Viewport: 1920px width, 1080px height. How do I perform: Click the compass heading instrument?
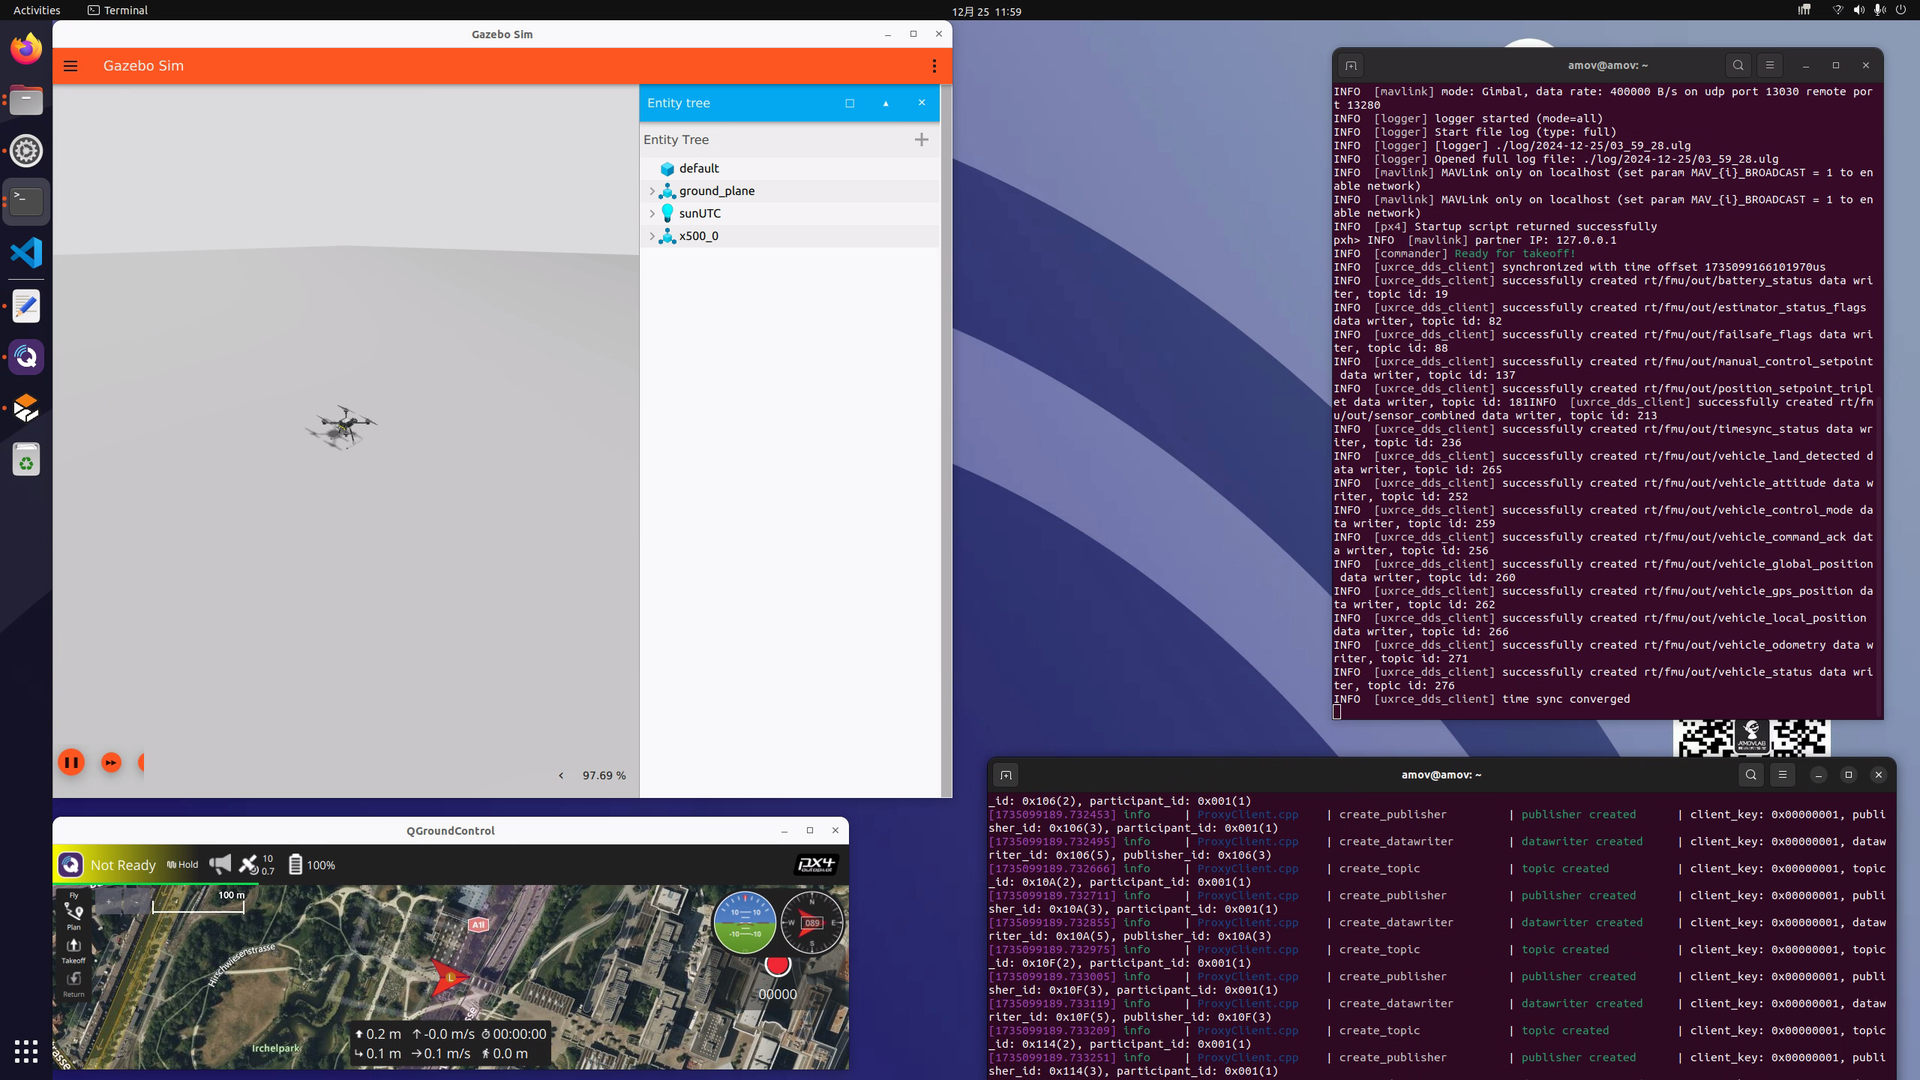(x=811, y=922)
